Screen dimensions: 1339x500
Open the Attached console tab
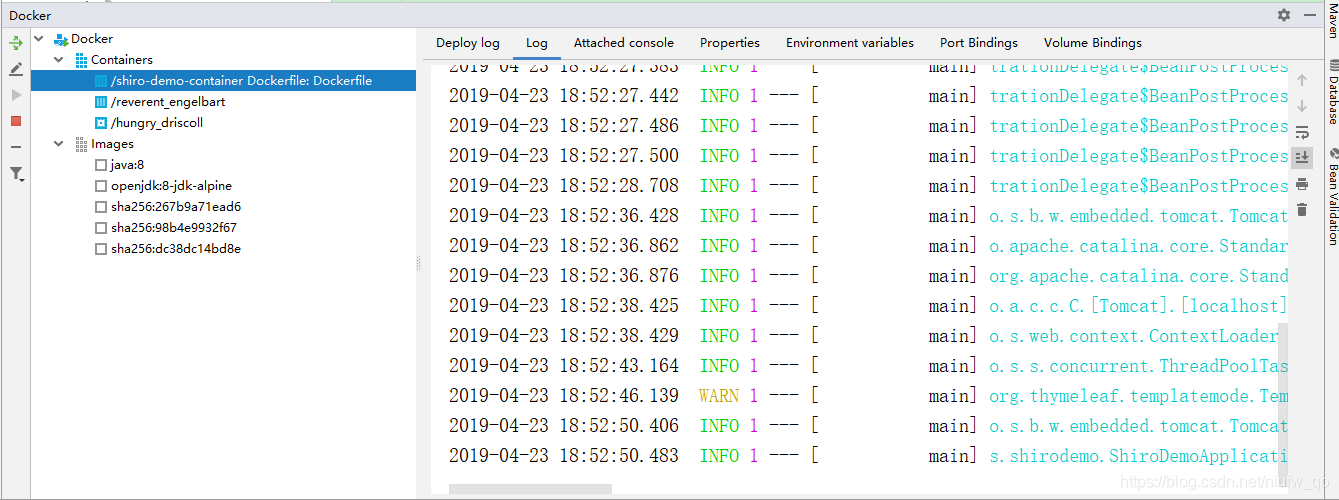pyautogui.click(x=624, y=43)
